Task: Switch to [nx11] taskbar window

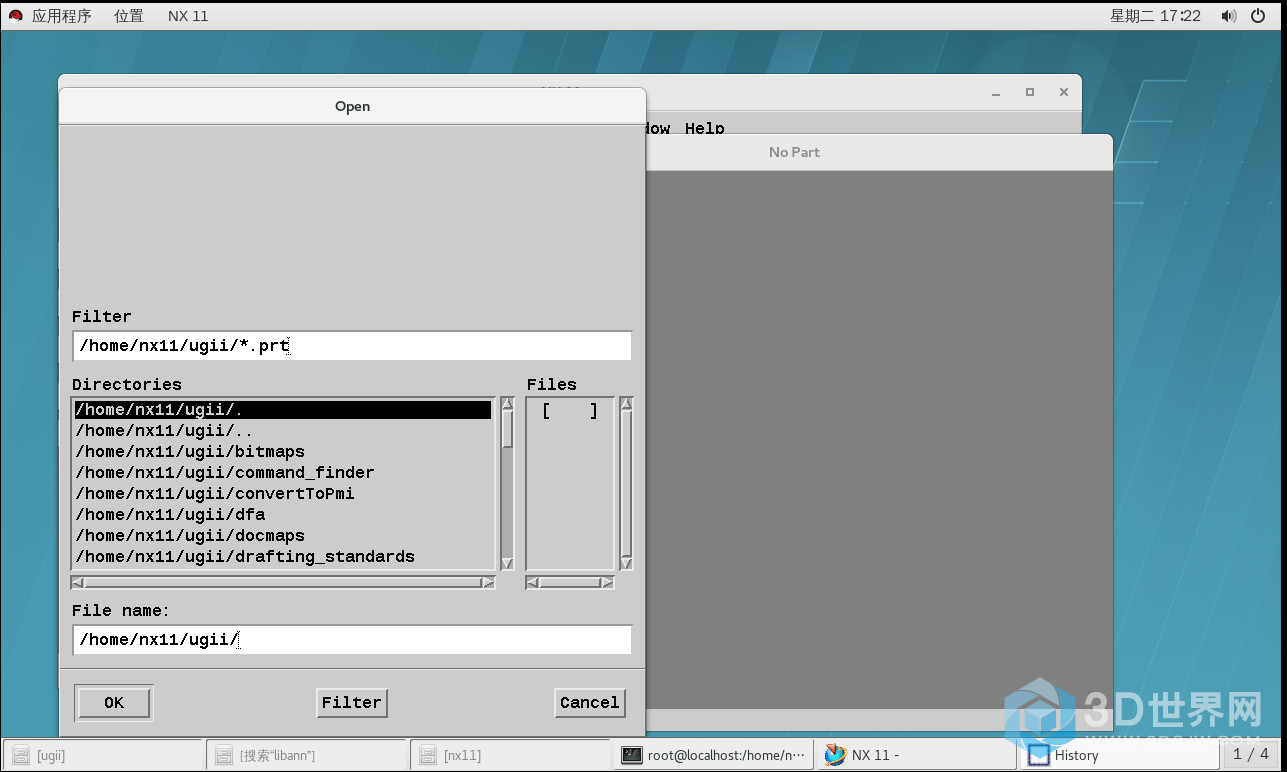Action: 511,755
